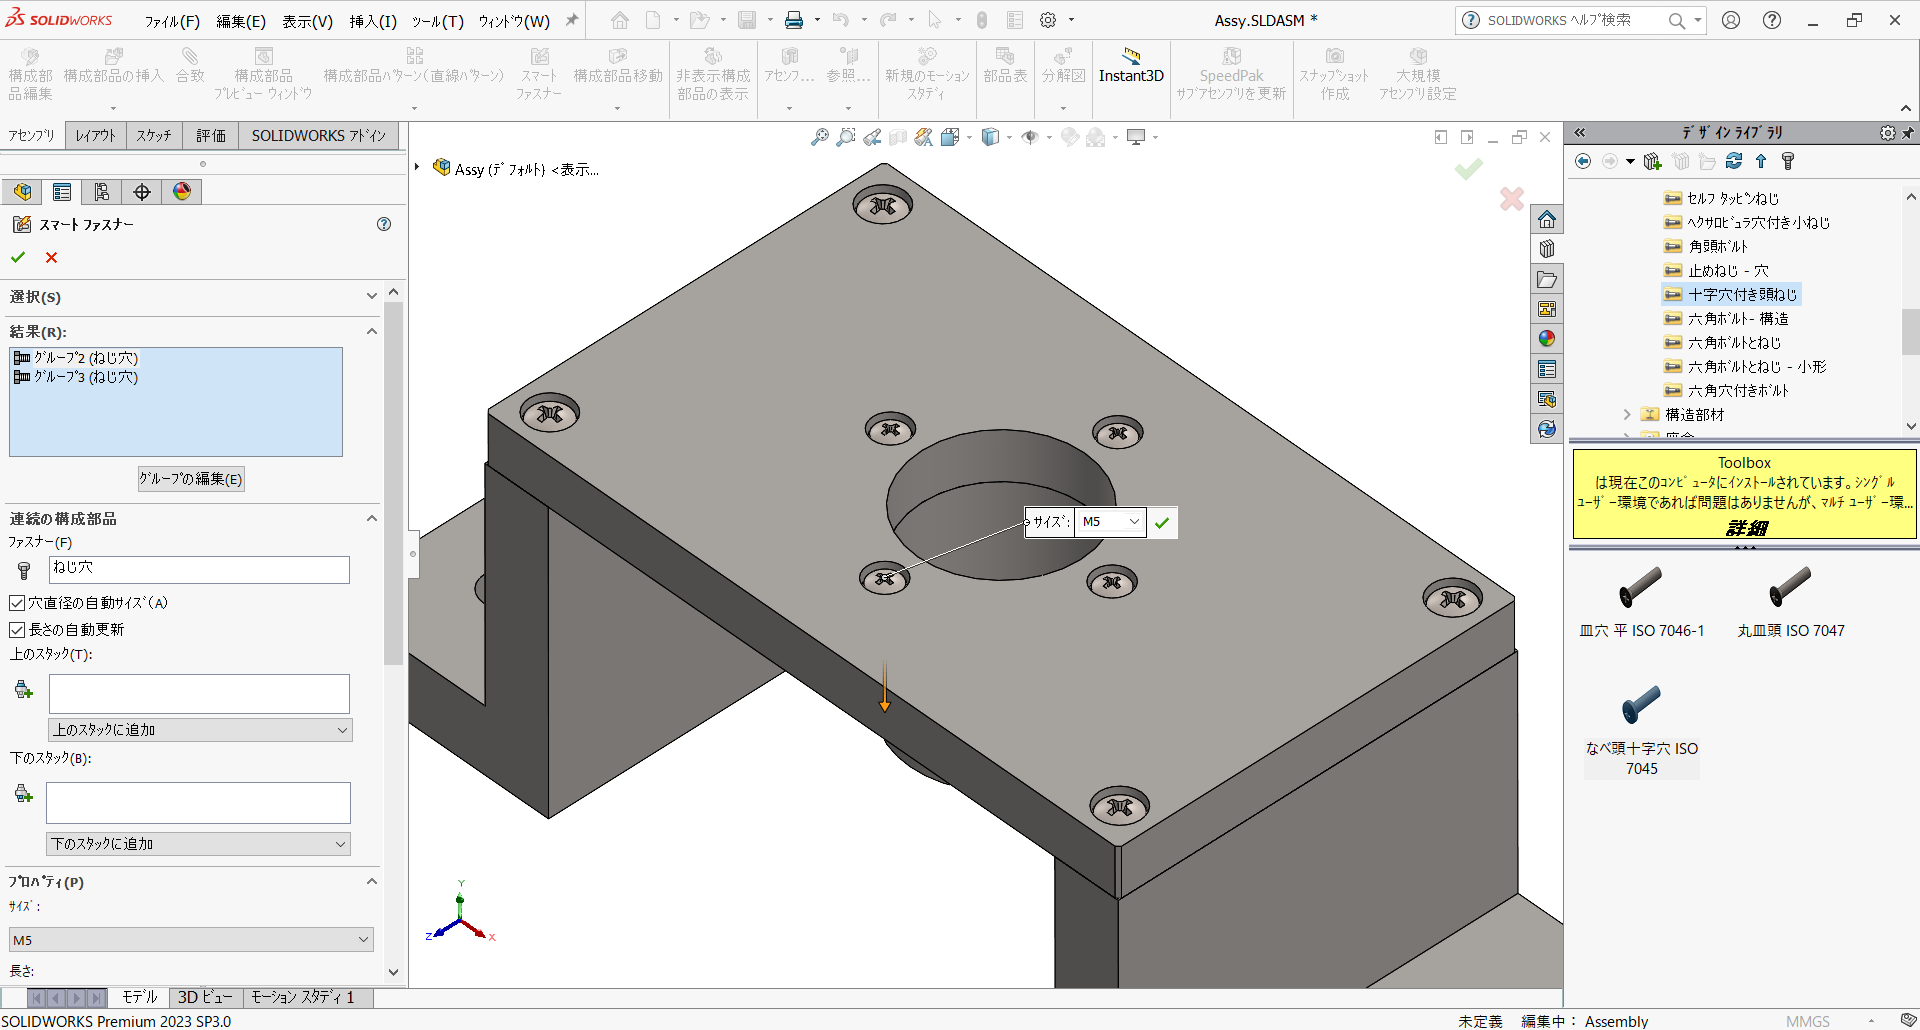1920x1030 pixels.
Task: Select 皿穴 平 ISO 7046-1 screw thumbnail
Action: tap(1641, 600)
